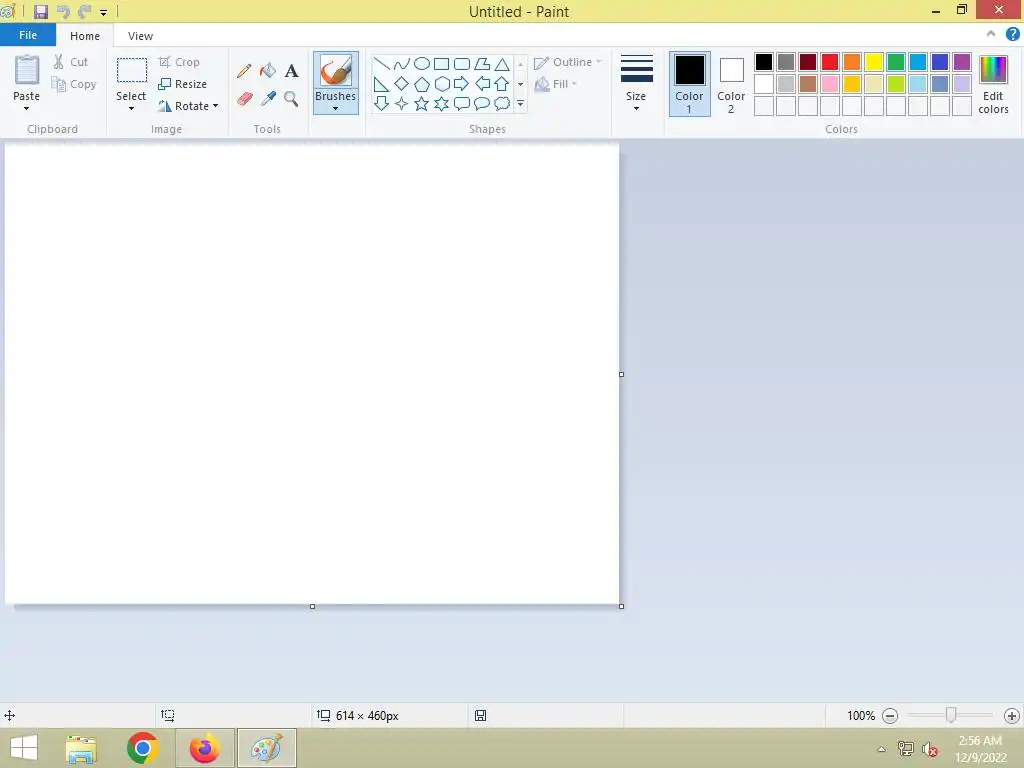Image resolution: width=1024 pixels, height=768 pixels.
Task: Open the Select dropdown arrow
Action: 131,108
